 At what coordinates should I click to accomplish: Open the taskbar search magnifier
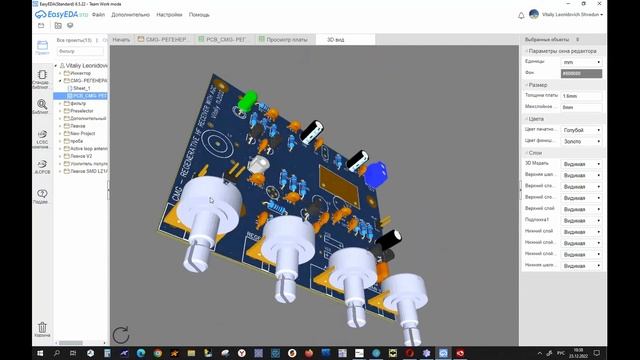click(57, 353)
